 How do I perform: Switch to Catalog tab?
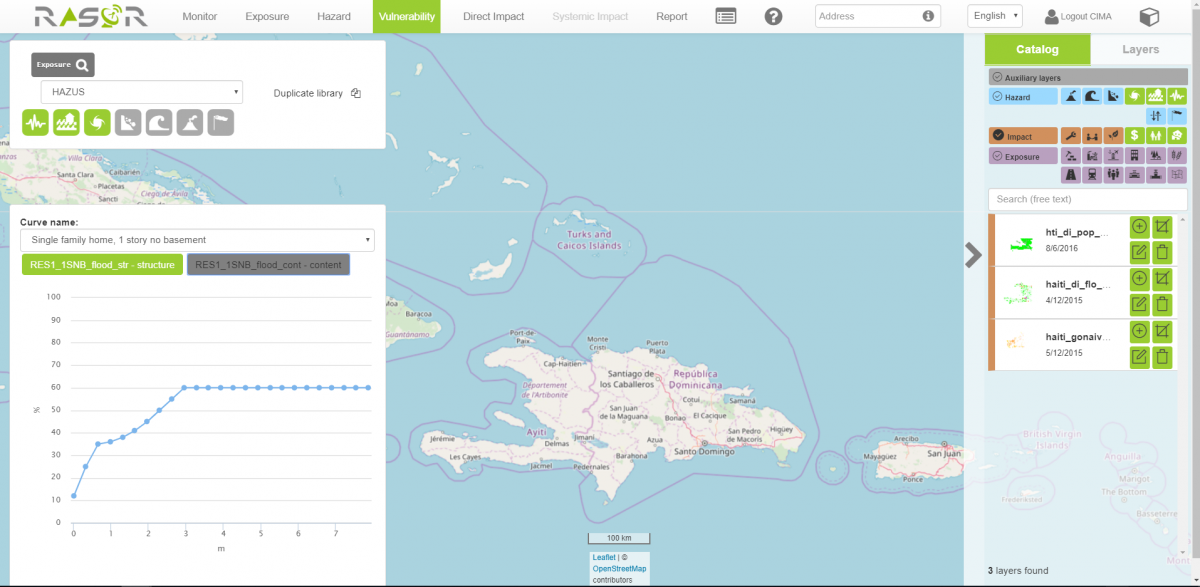[x=1037, y=49]
